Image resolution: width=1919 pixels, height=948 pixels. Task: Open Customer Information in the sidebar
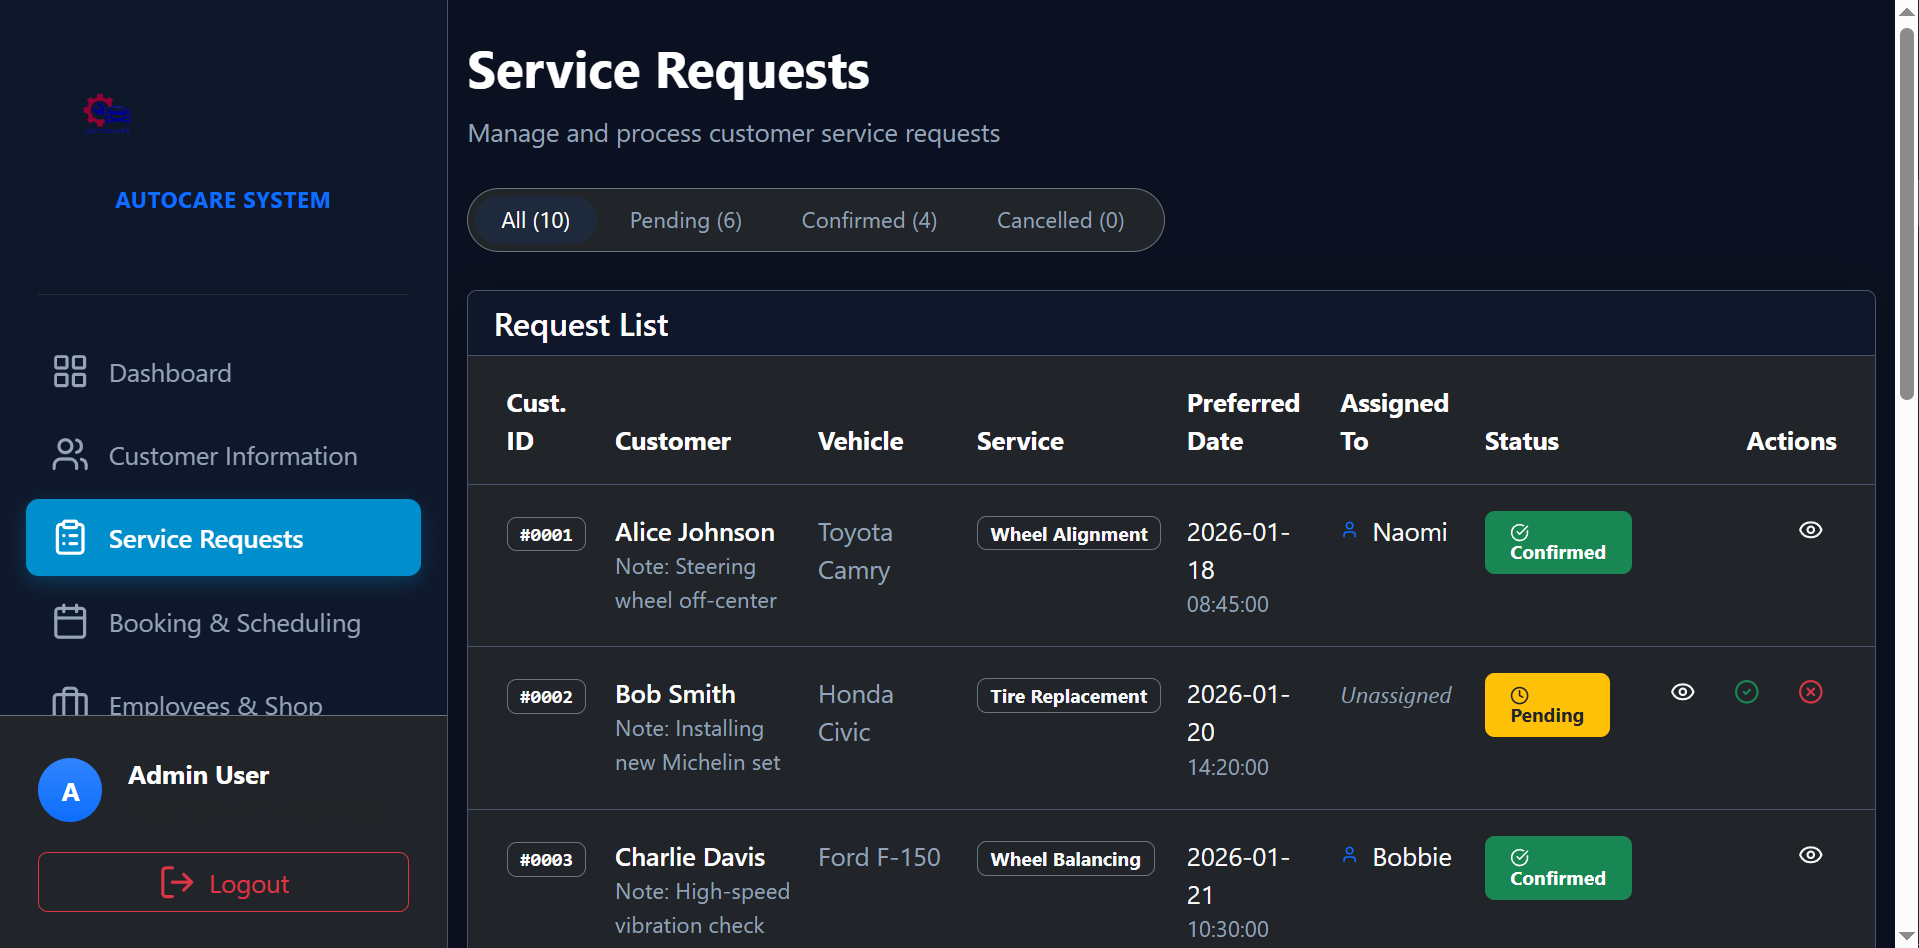click(x=223, y=455)
